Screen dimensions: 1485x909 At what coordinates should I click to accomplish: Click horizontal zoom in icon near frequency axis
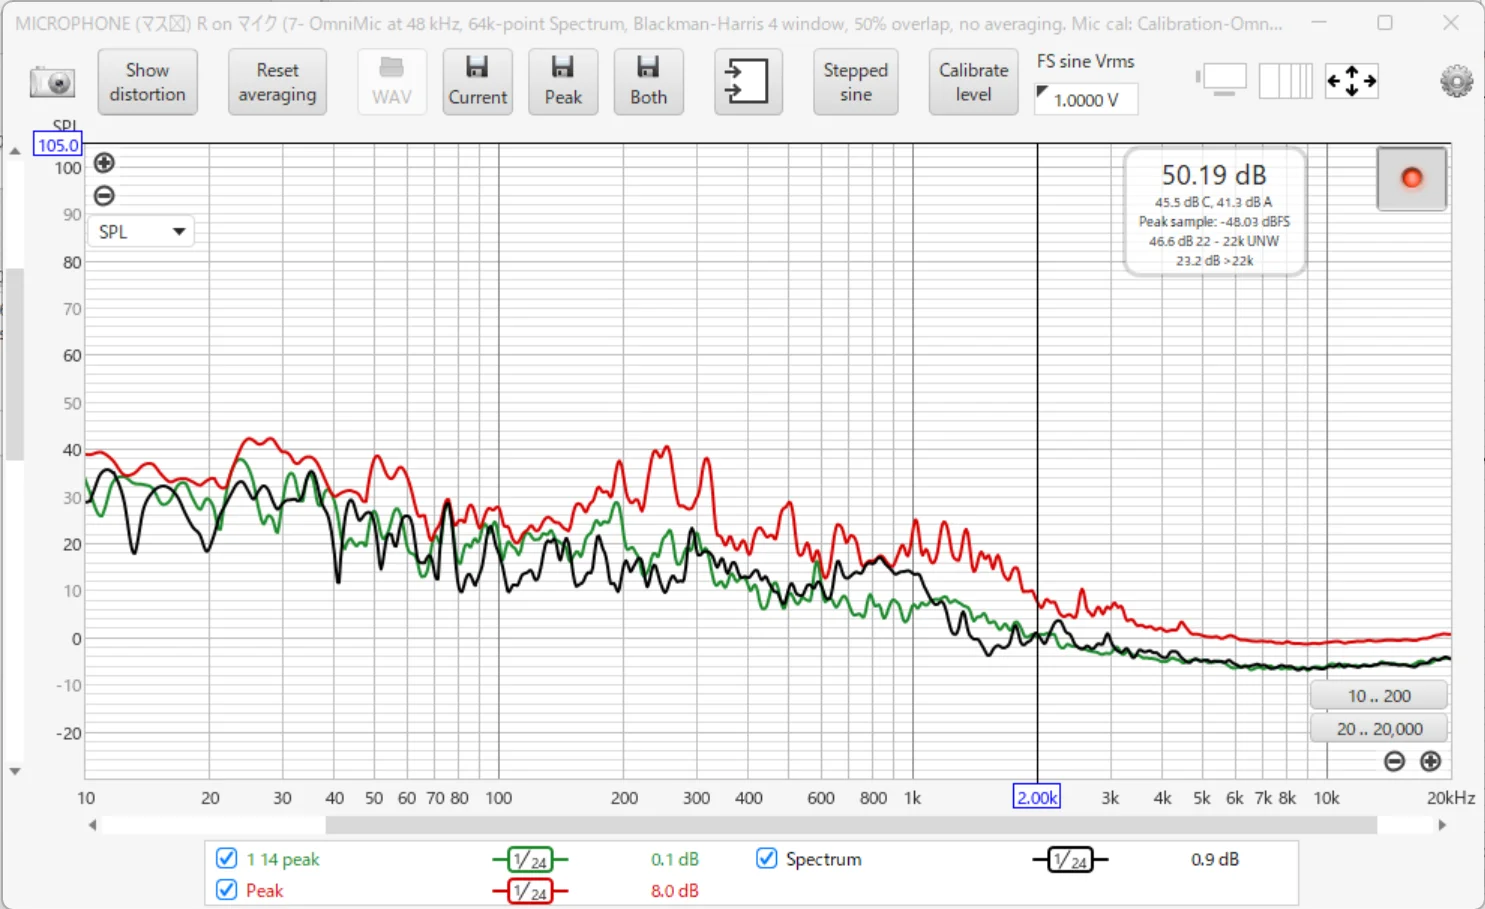(1431, 762)
